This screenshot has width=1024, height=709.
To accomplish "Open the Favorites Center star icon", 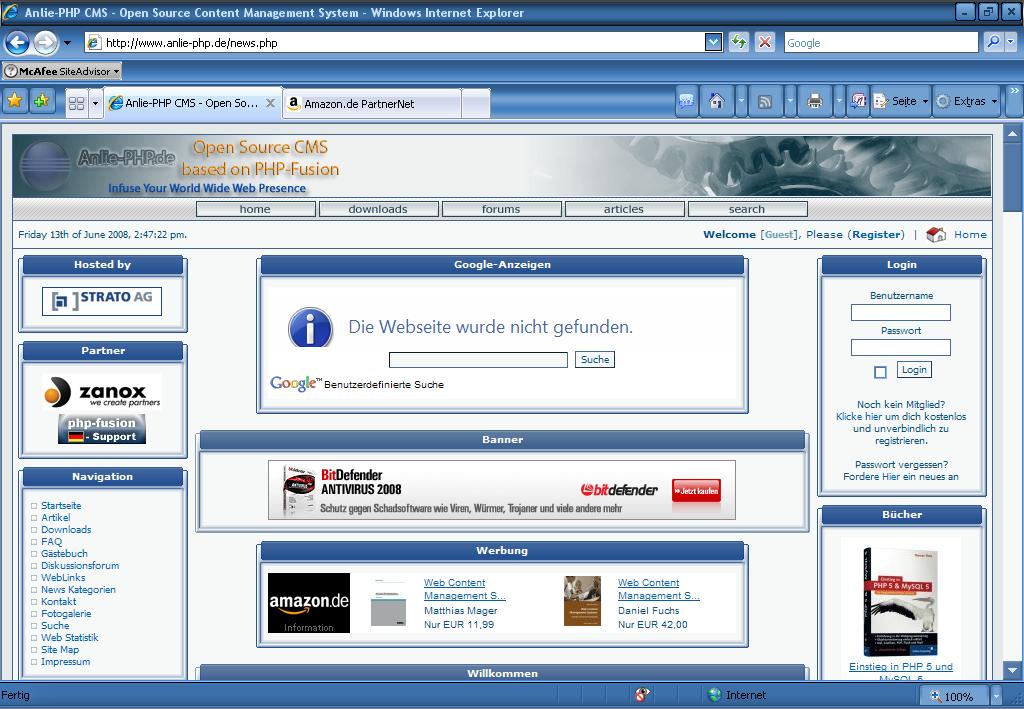I will (15, 101).
